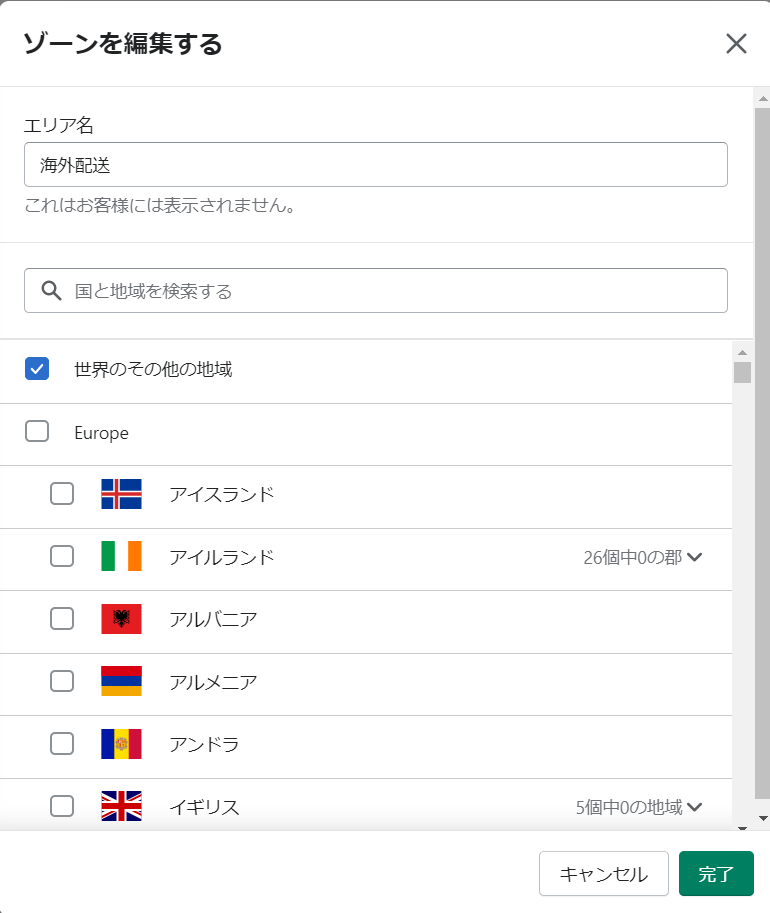
Task: Check the Europe checkbox
Action: pos(37,431)
